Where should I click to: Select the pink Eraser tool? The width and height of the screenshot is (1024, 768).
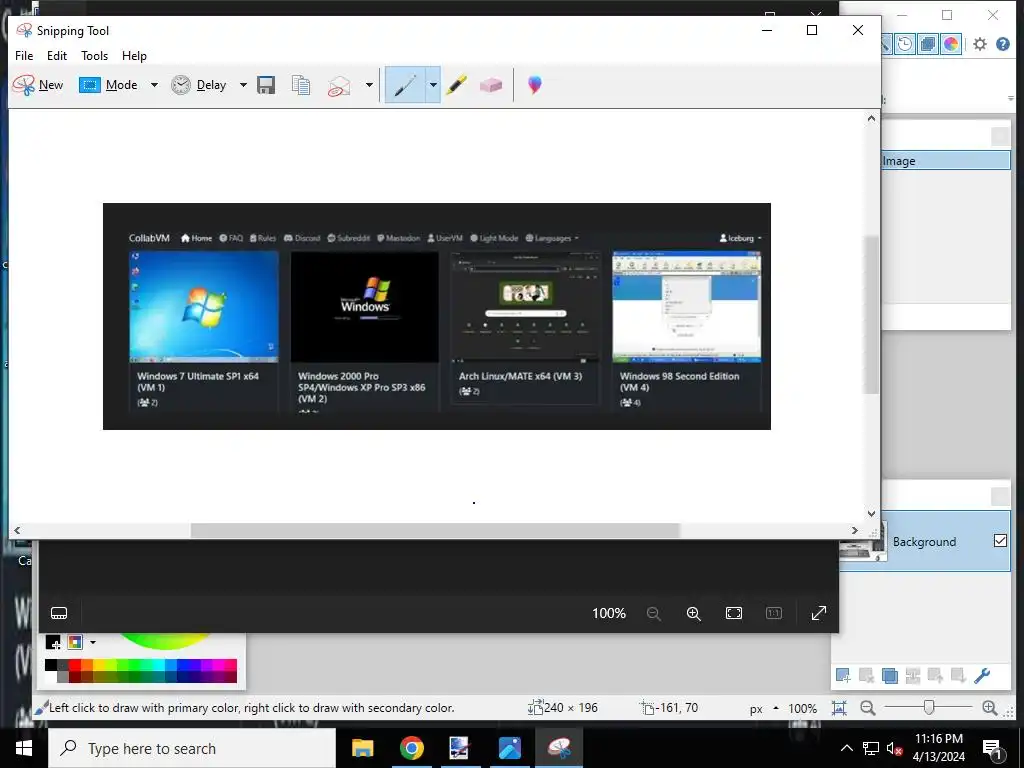tap(490, 86)
